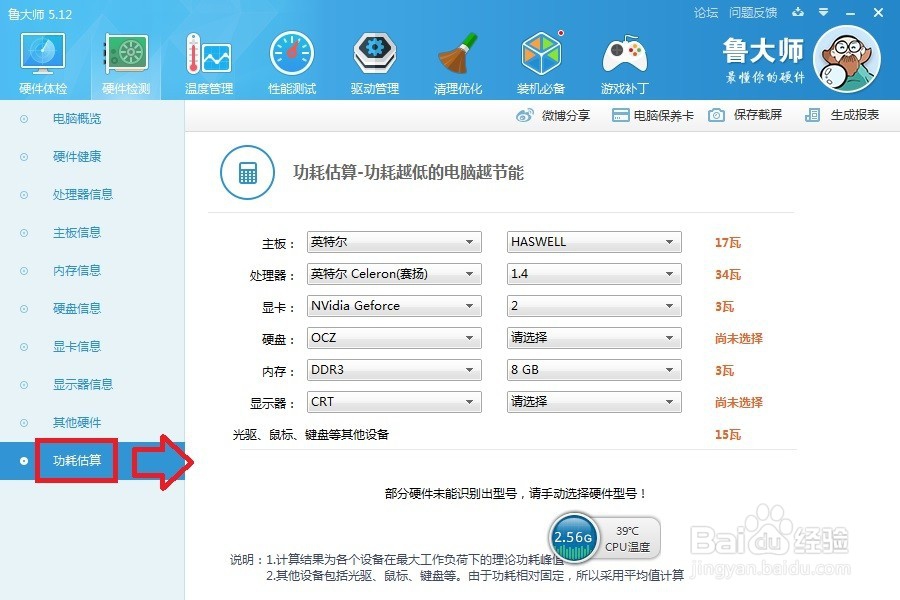Image resolution: width=900 pixels, height=600 pixels.
Task: Select 显示器信息 in the sidebar
Action: tap(83, 385)
